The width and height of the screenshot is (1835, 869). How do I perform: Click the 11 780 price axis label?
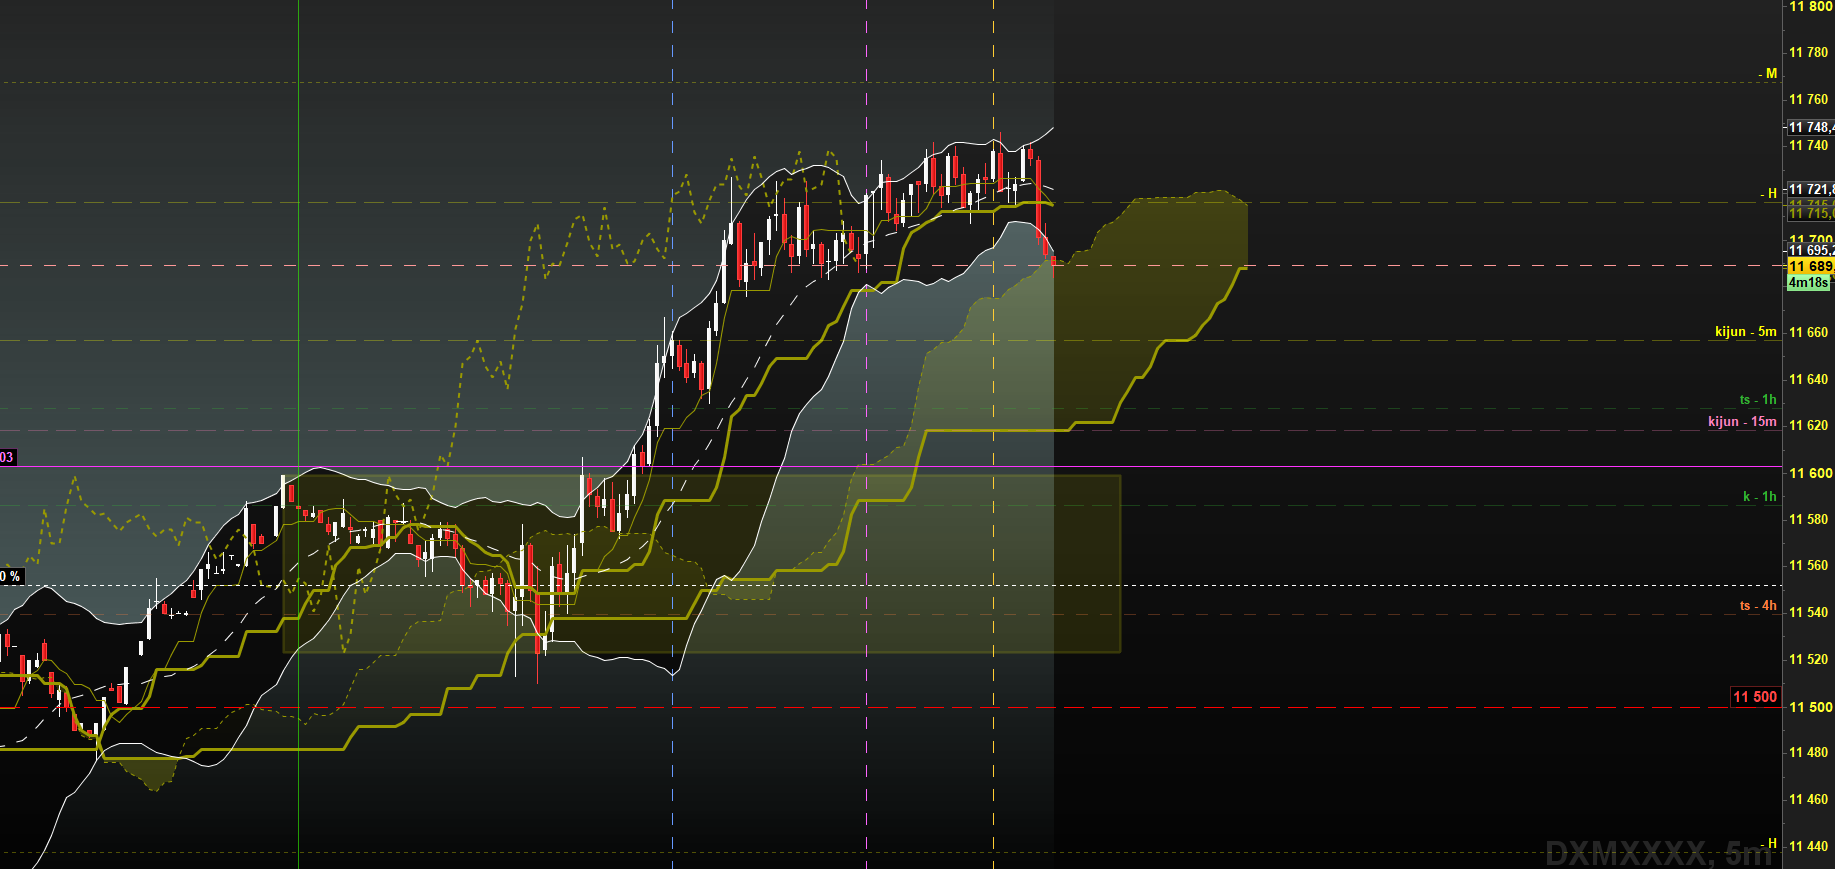(1809, 53)
